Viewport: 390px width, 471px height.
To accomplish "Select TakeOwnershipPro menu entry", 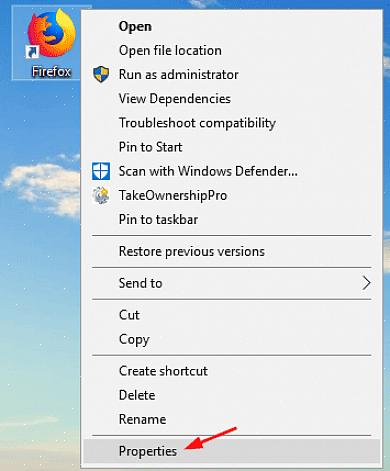I will click(x=232, y=195).
